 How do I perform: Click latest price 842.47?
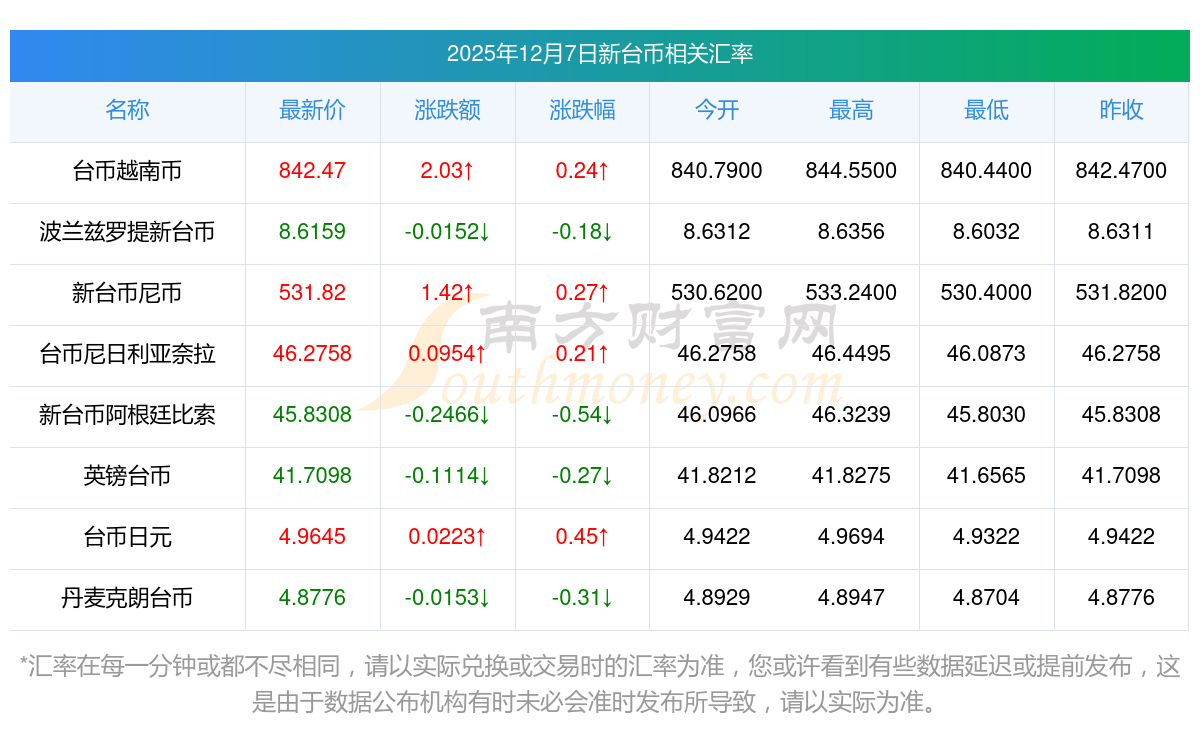(x=312, y=171)
